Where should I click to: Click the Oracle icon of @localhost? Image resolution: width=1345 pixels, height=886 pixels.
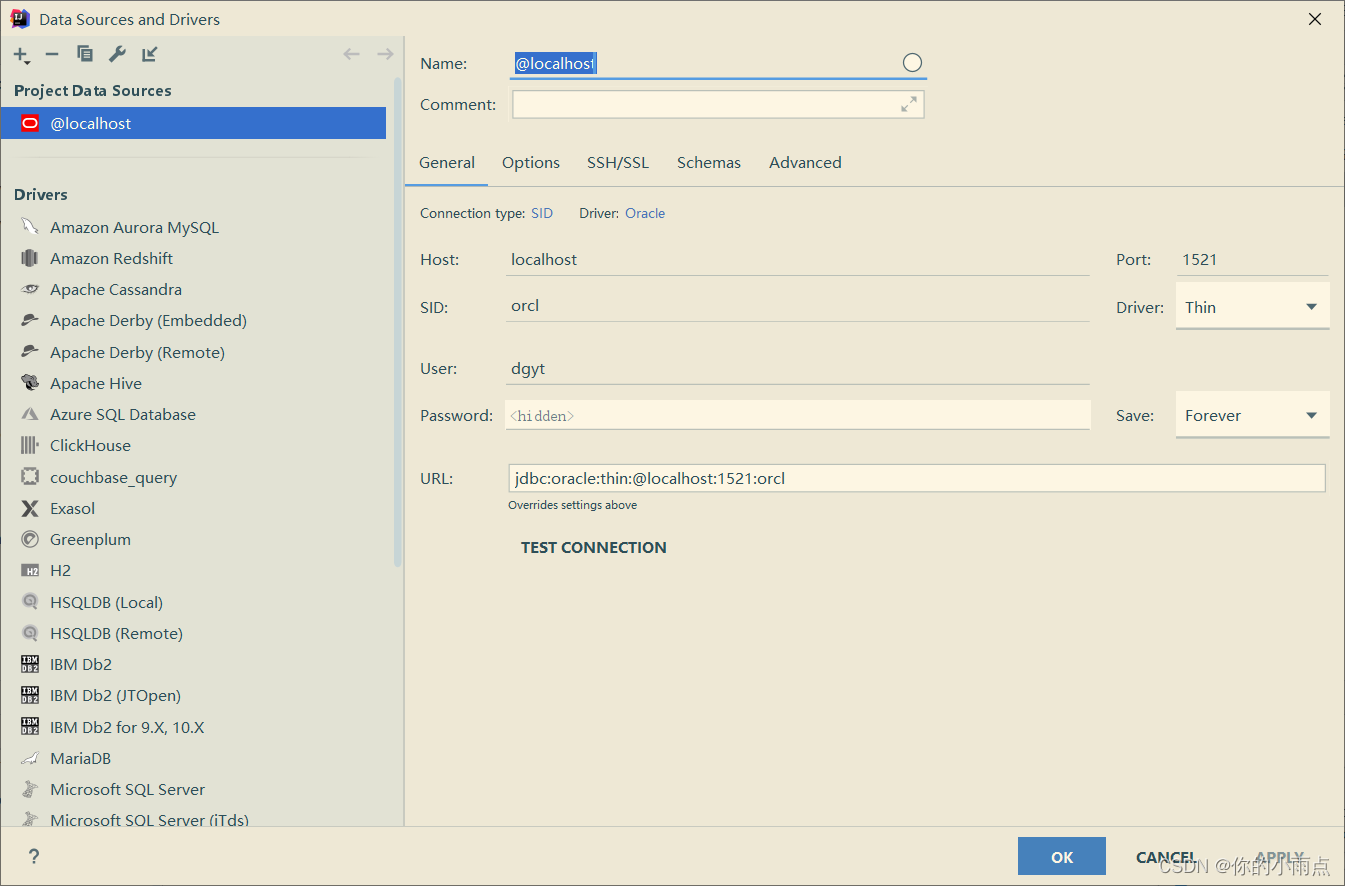coord(30,124)
